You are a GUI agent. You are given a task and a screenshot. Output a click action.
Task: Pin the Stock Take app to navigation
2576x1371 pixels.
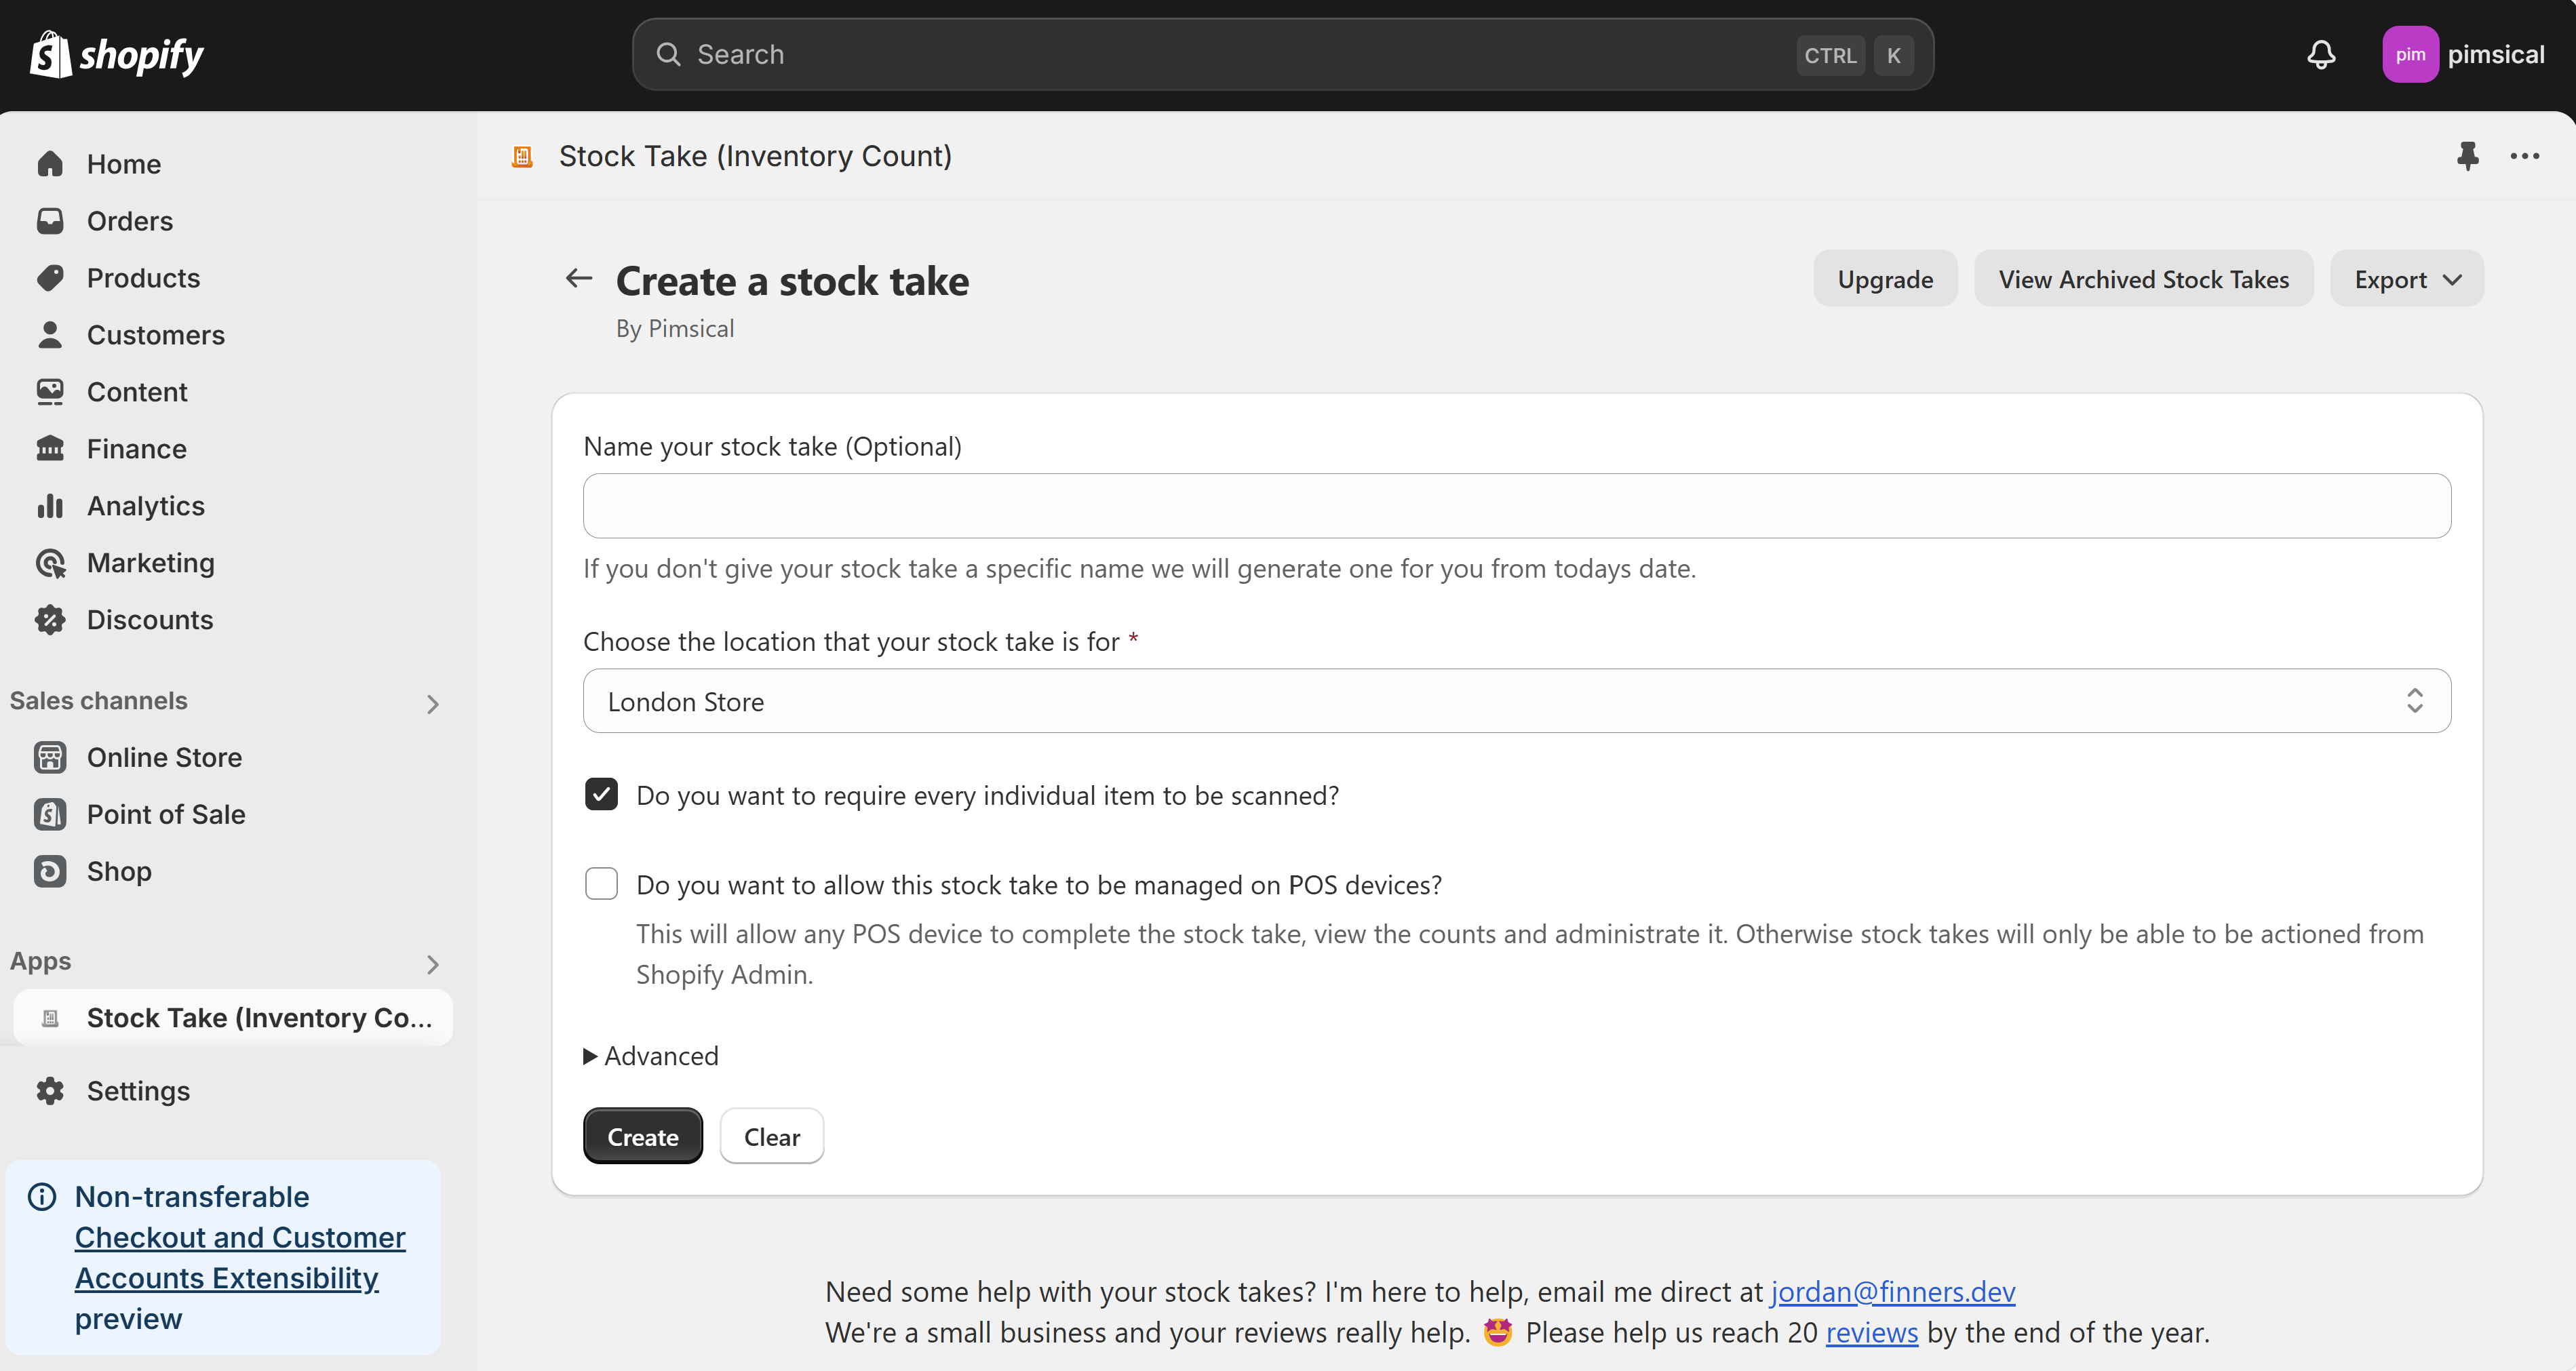coord(2468,156)
